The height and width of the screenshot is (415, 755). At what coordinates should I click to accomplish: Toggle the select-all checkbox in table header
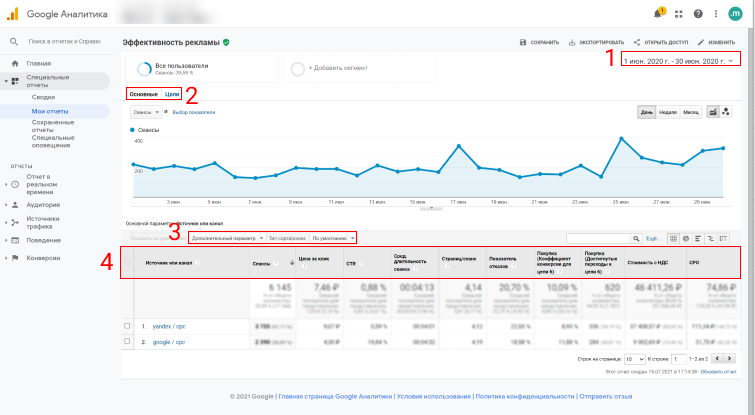click(x=127, y=263)
